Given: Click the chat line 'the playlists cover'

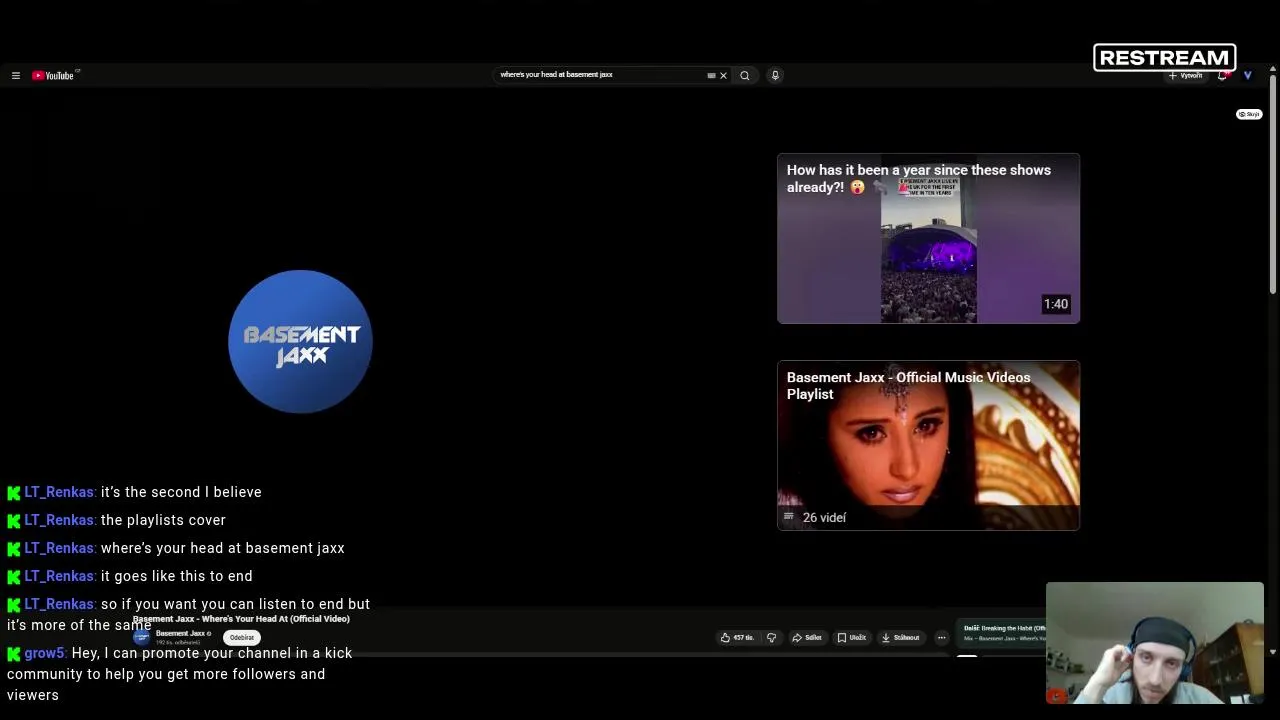Looking at the screenshot, I should (x=163, y=520).
